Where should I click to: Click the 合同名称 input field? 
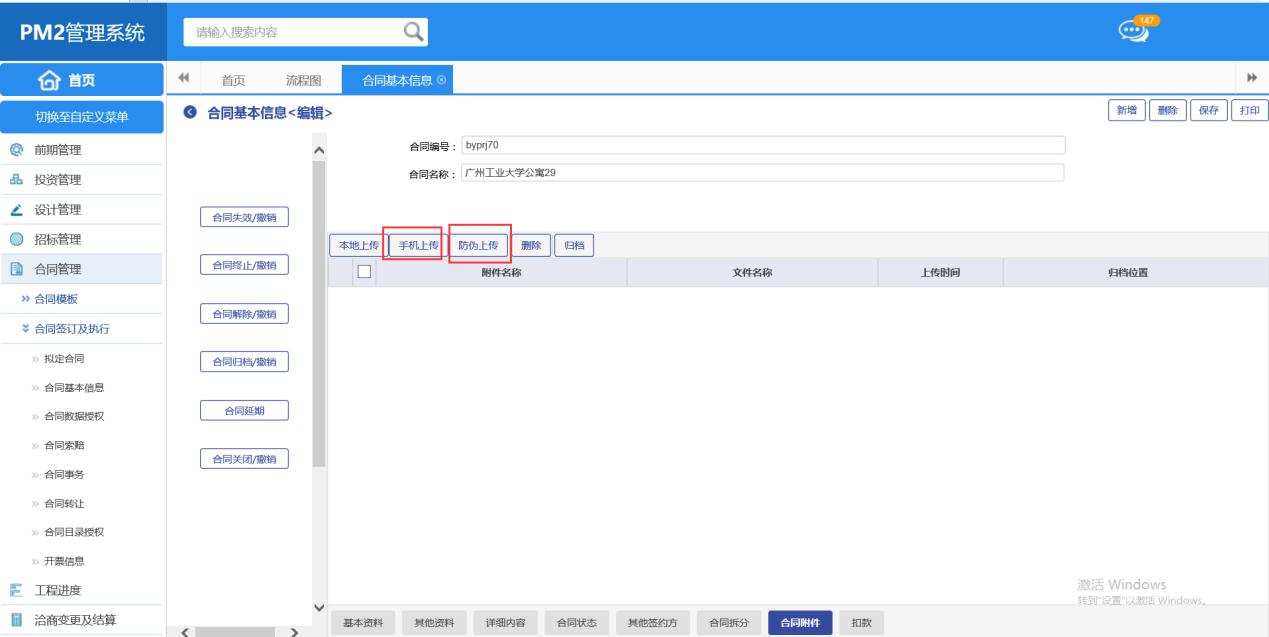762,173
